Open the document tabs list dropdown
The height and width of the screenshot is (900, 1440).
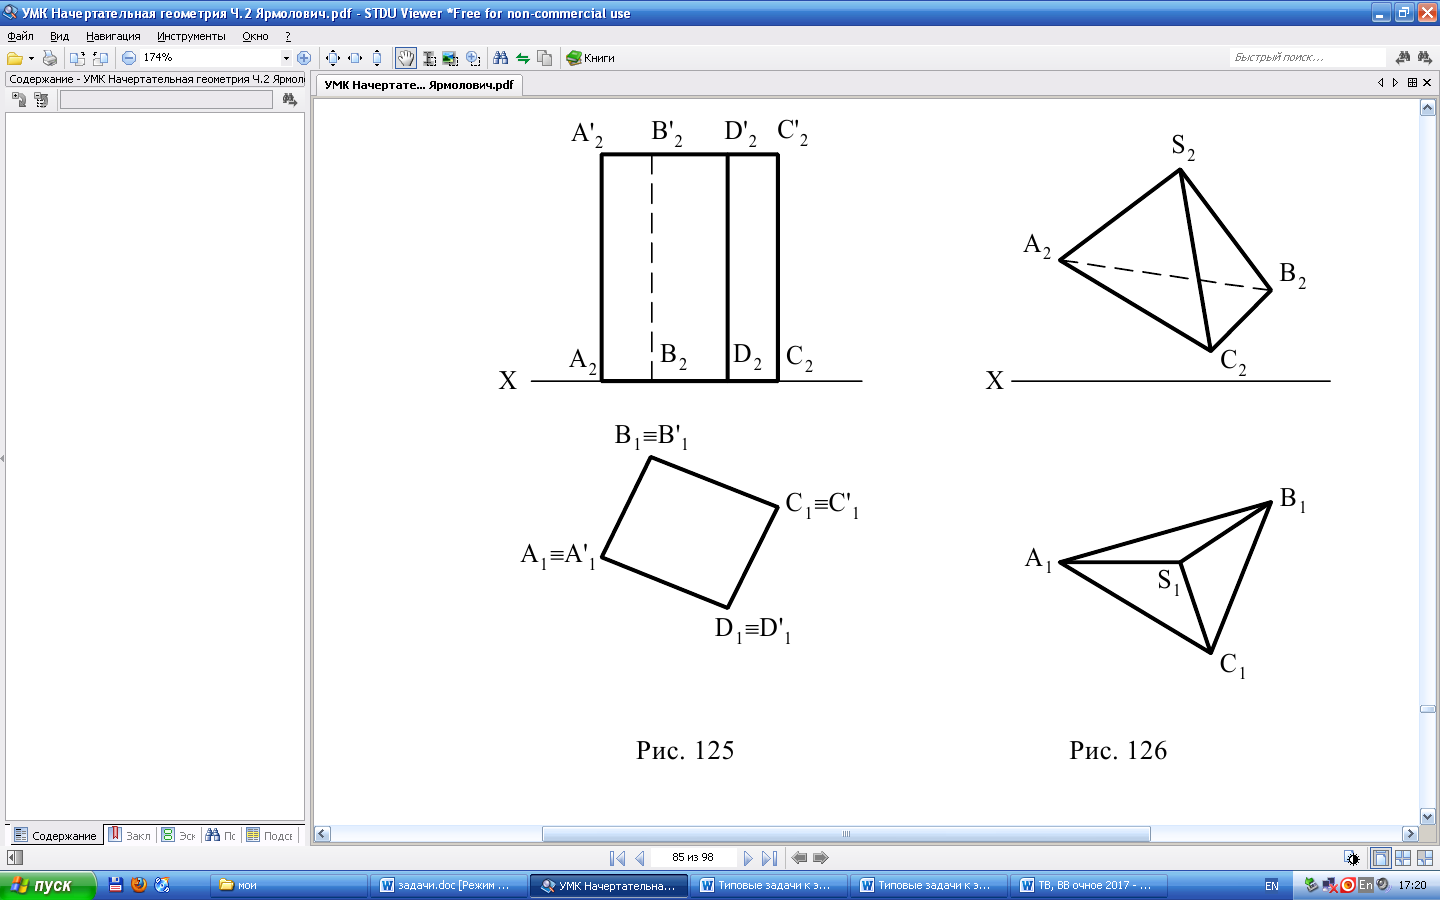tap(1412, 83)
